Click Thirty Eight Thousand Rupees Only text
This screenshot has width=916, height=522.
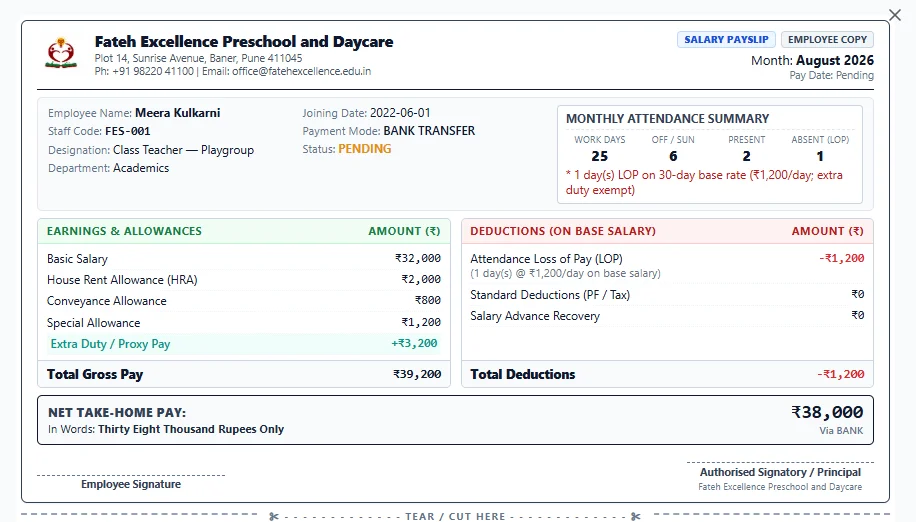[190, 429]
